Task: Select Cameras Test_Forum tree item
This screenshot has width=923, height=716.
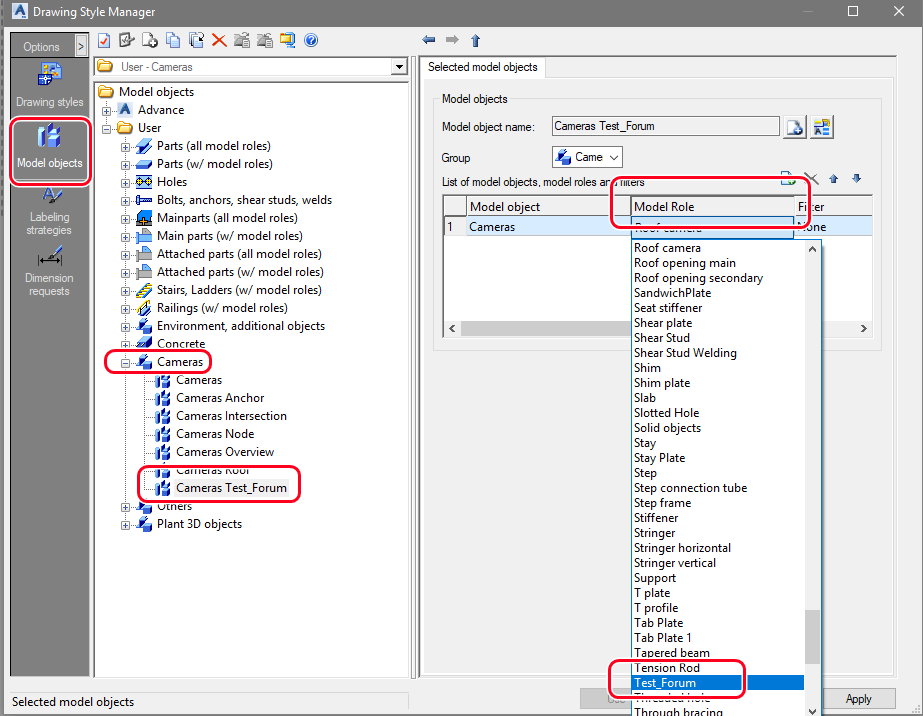Action: 231,488
